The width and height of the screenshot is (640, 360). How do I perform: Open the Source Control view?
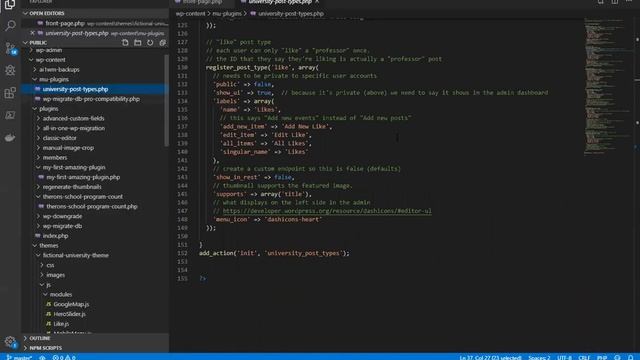(10, 48)
